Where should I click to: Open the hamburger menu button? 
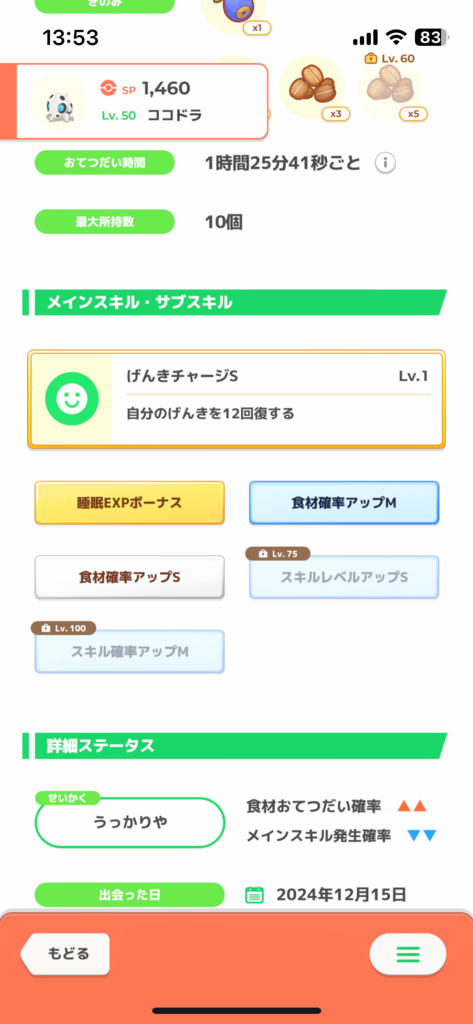(x=408, y=955)
